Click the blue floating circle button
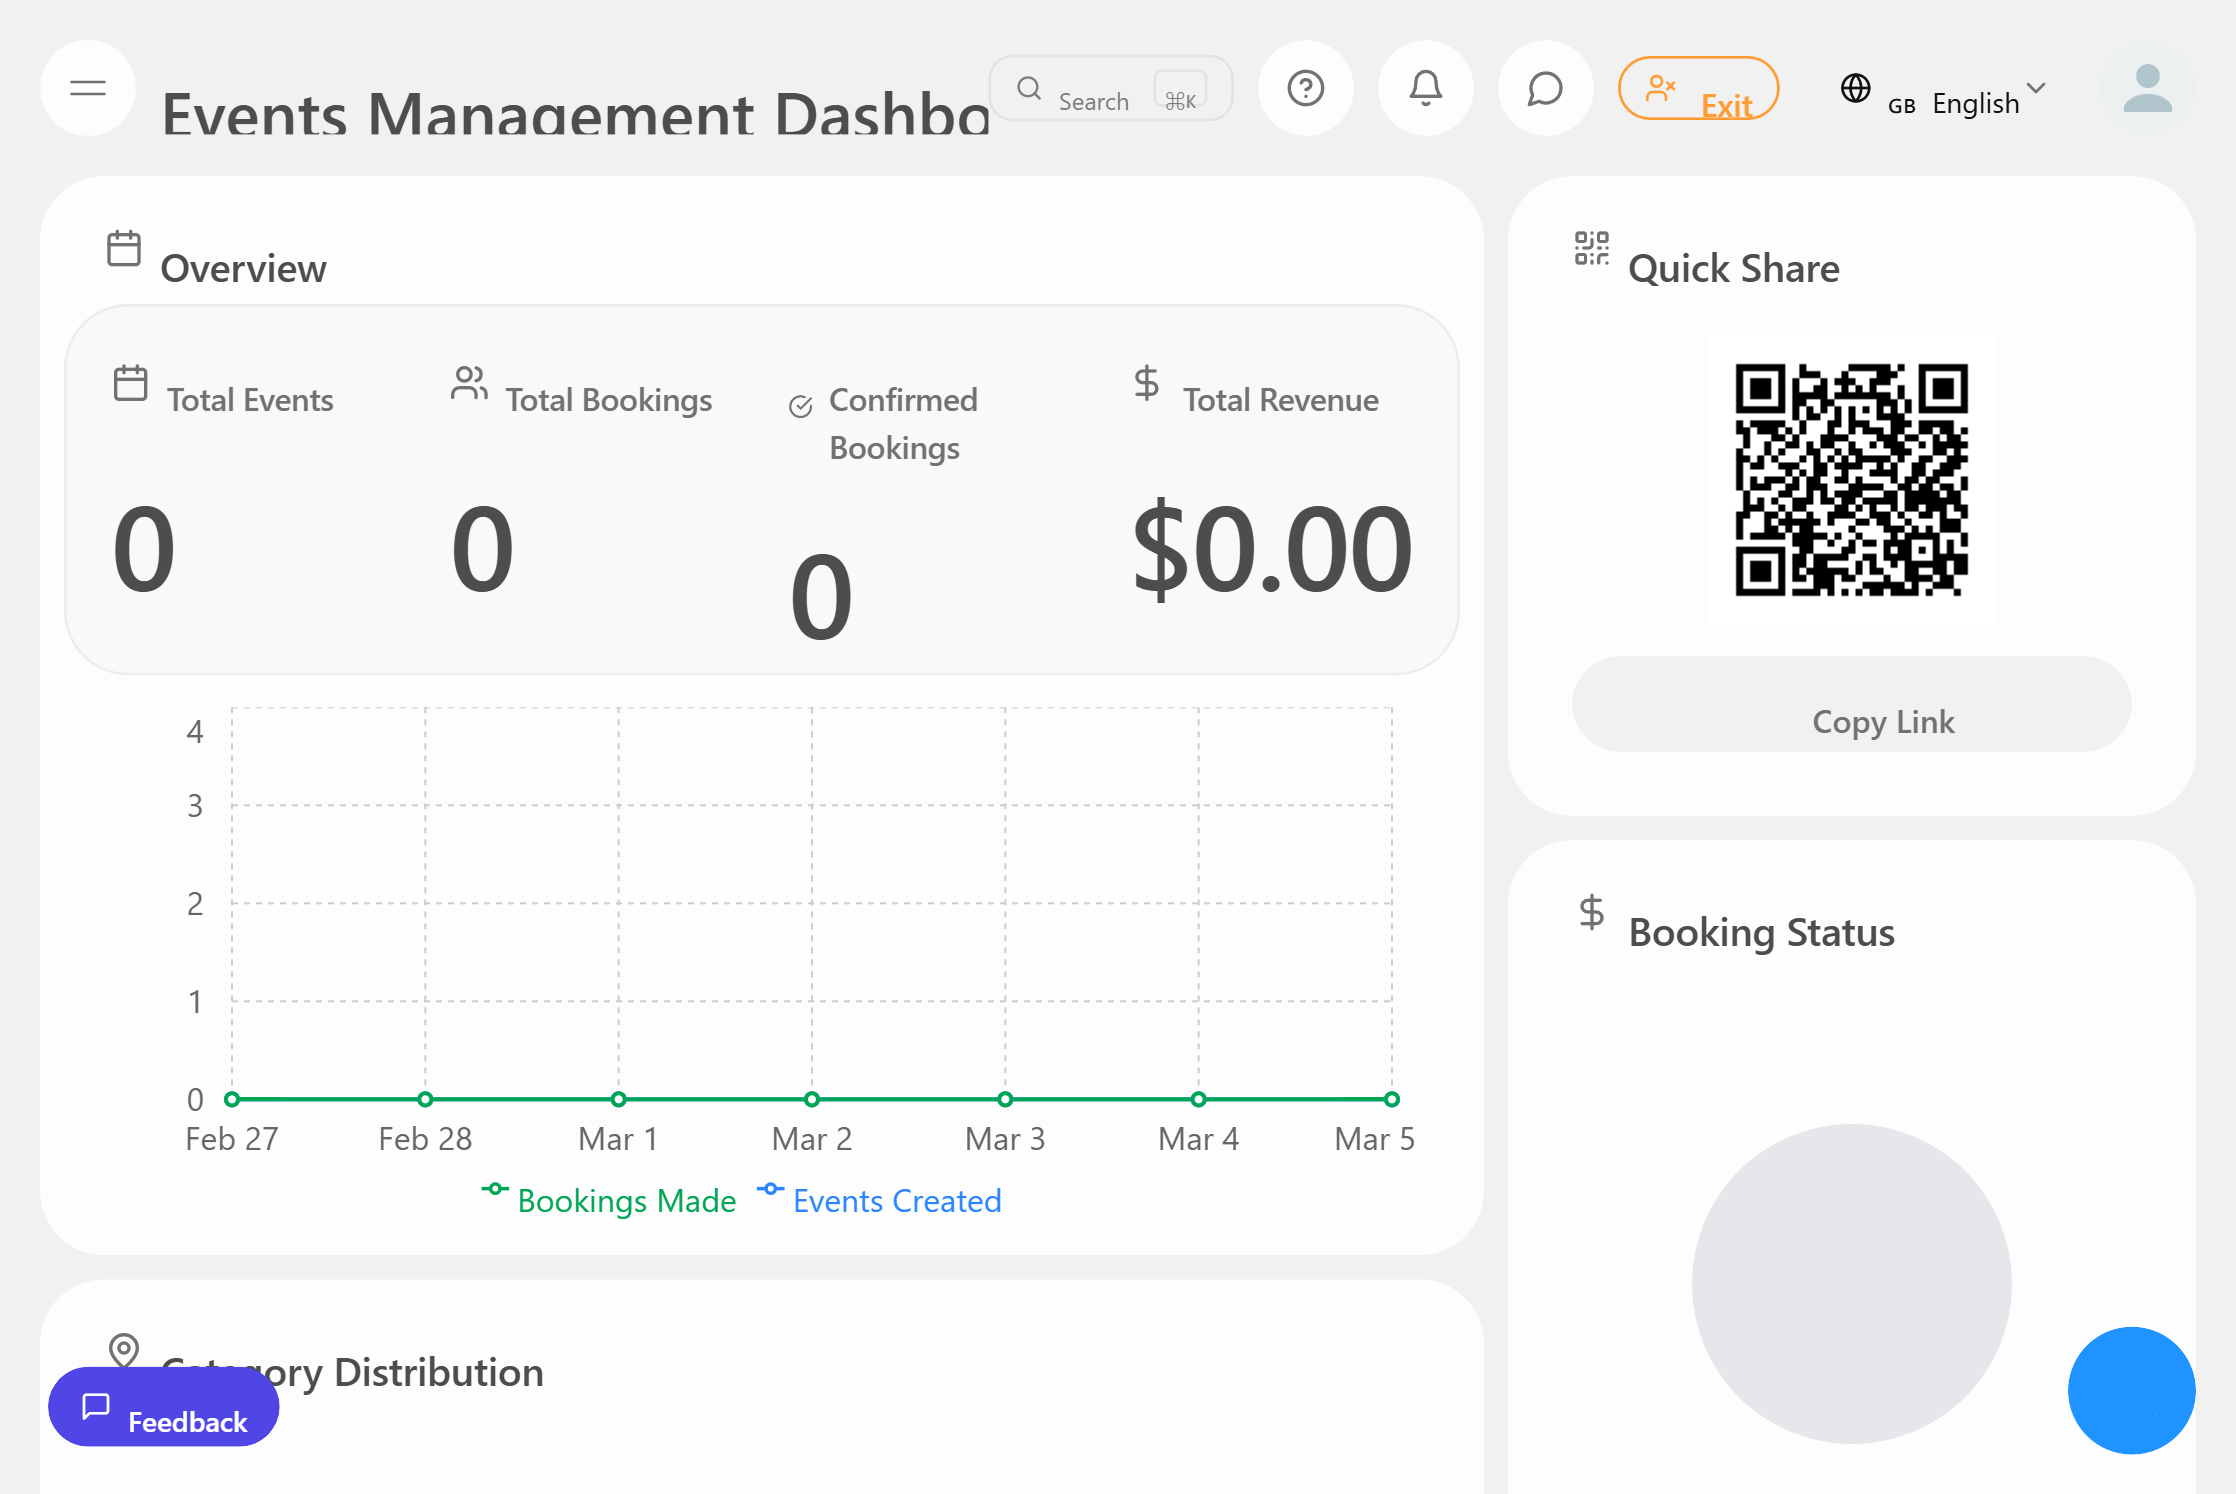The height and width of the screenshot is (1494, 2236). pyautogui.click(x=2131, y=1390)
